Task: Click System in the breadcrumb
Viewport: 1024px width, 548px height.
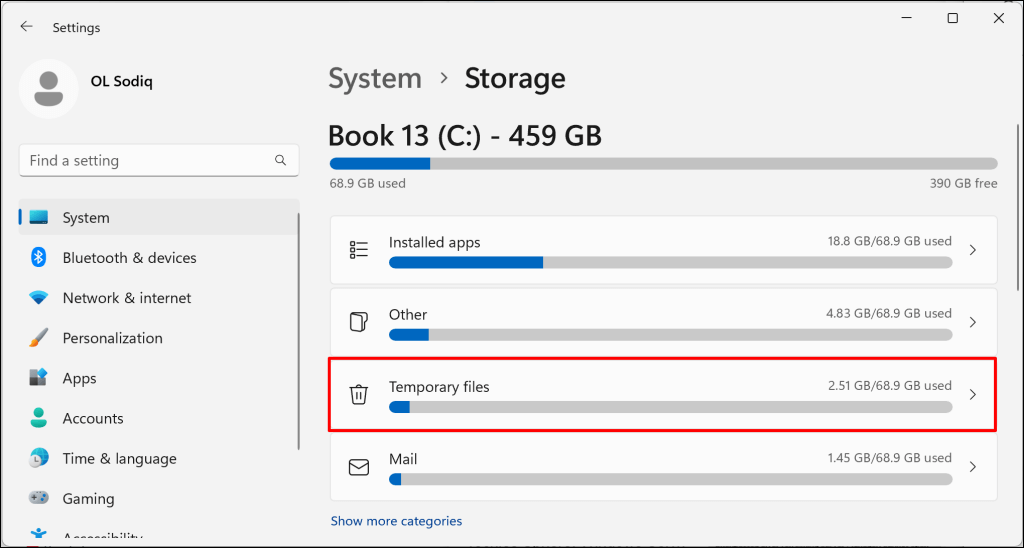Action: point(375,78)
